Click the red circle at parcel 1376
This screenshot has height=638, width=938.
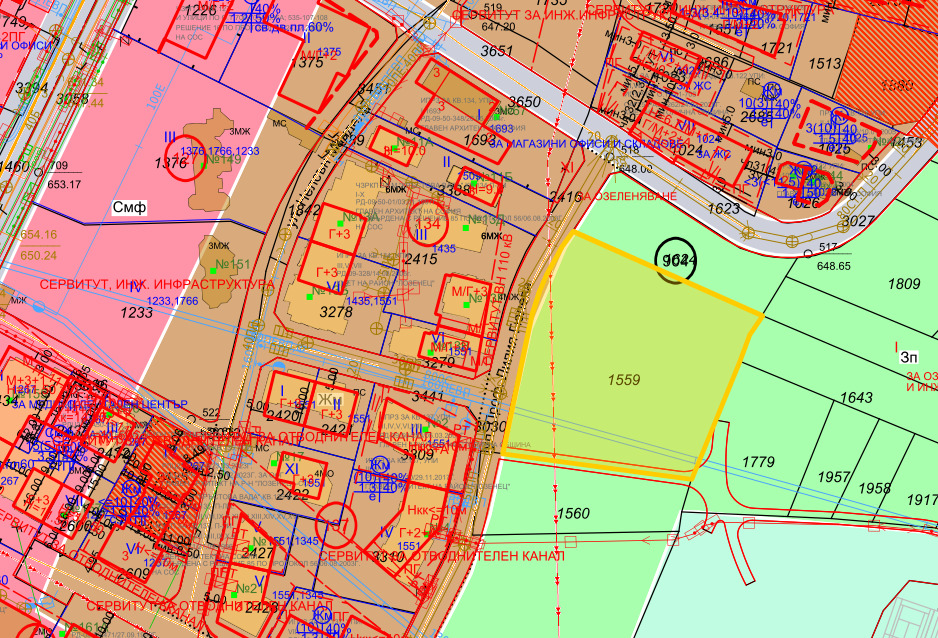(x=184, y=157)
